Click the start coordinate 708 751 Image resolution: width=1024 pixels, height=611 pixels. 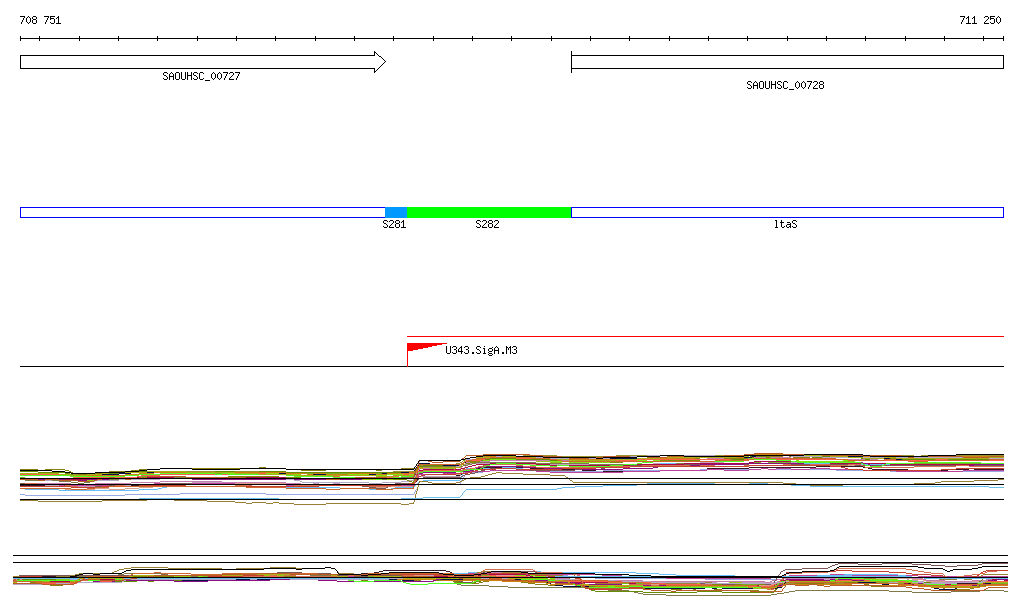pyautogui.click(x=40, y=20)
